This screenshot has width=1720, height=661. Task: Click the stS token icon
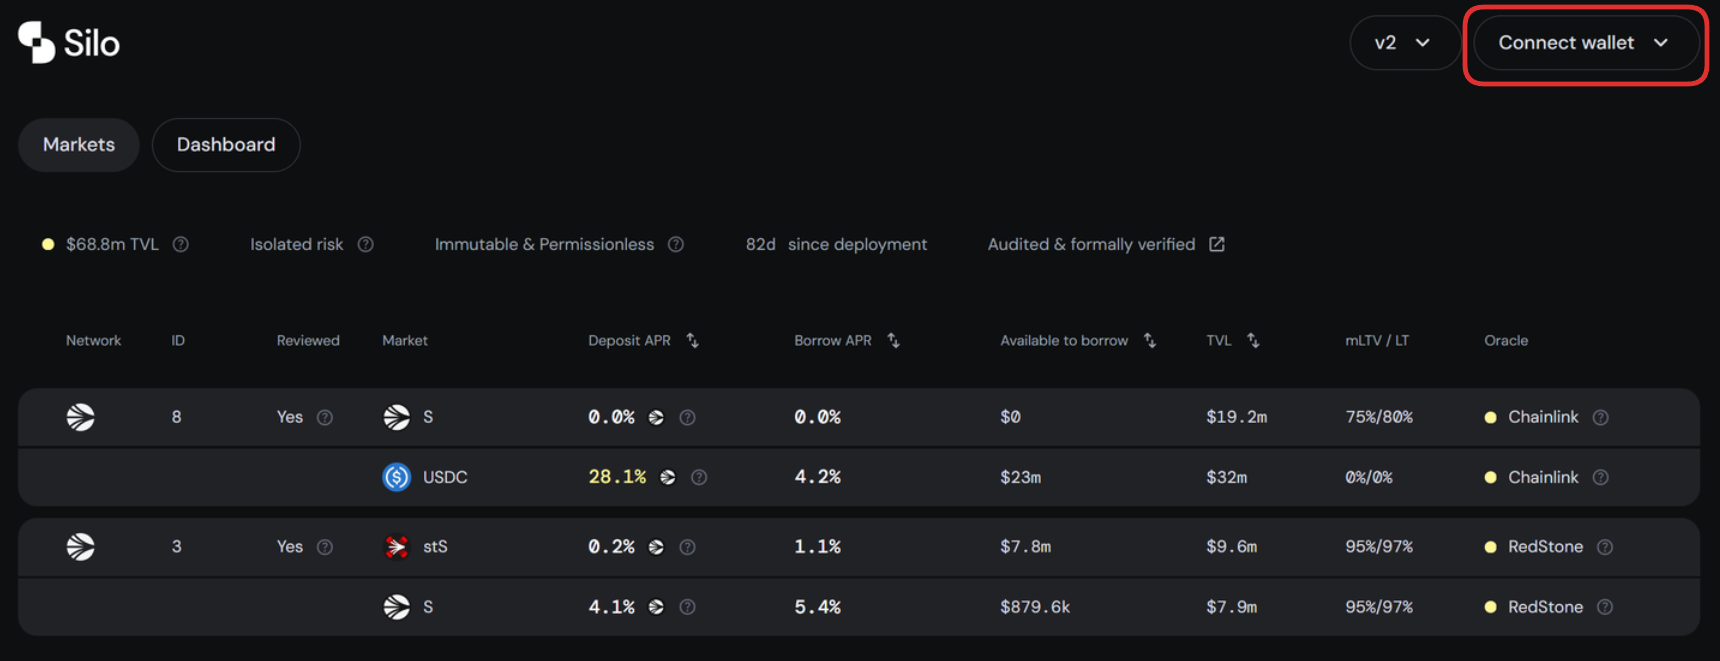(x=397, y=547)
